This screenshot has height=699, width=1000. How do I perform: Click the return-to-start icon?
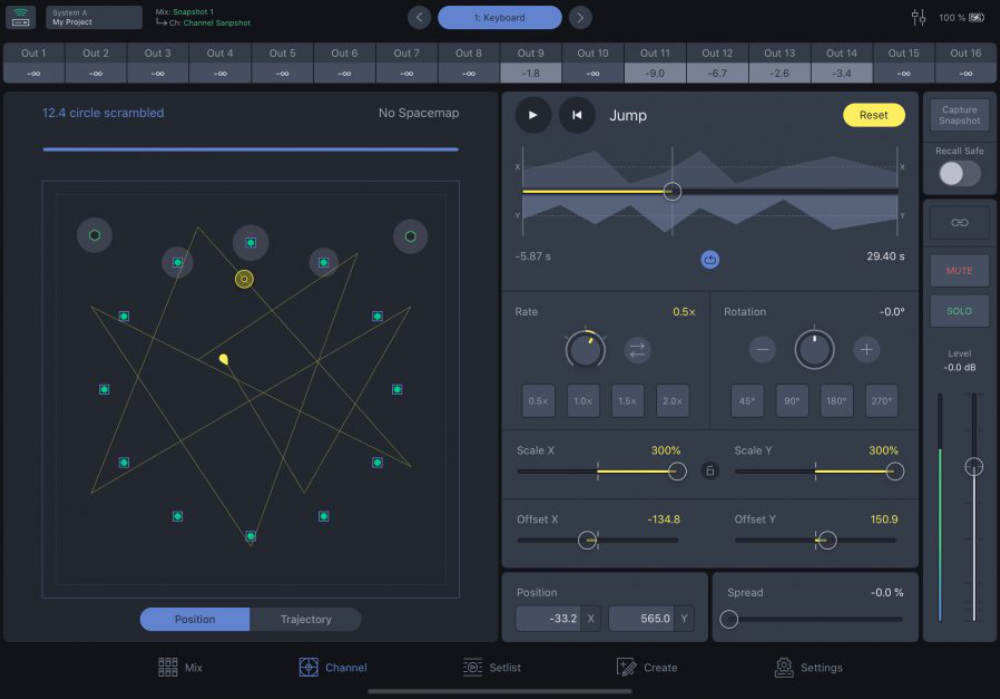577,115
